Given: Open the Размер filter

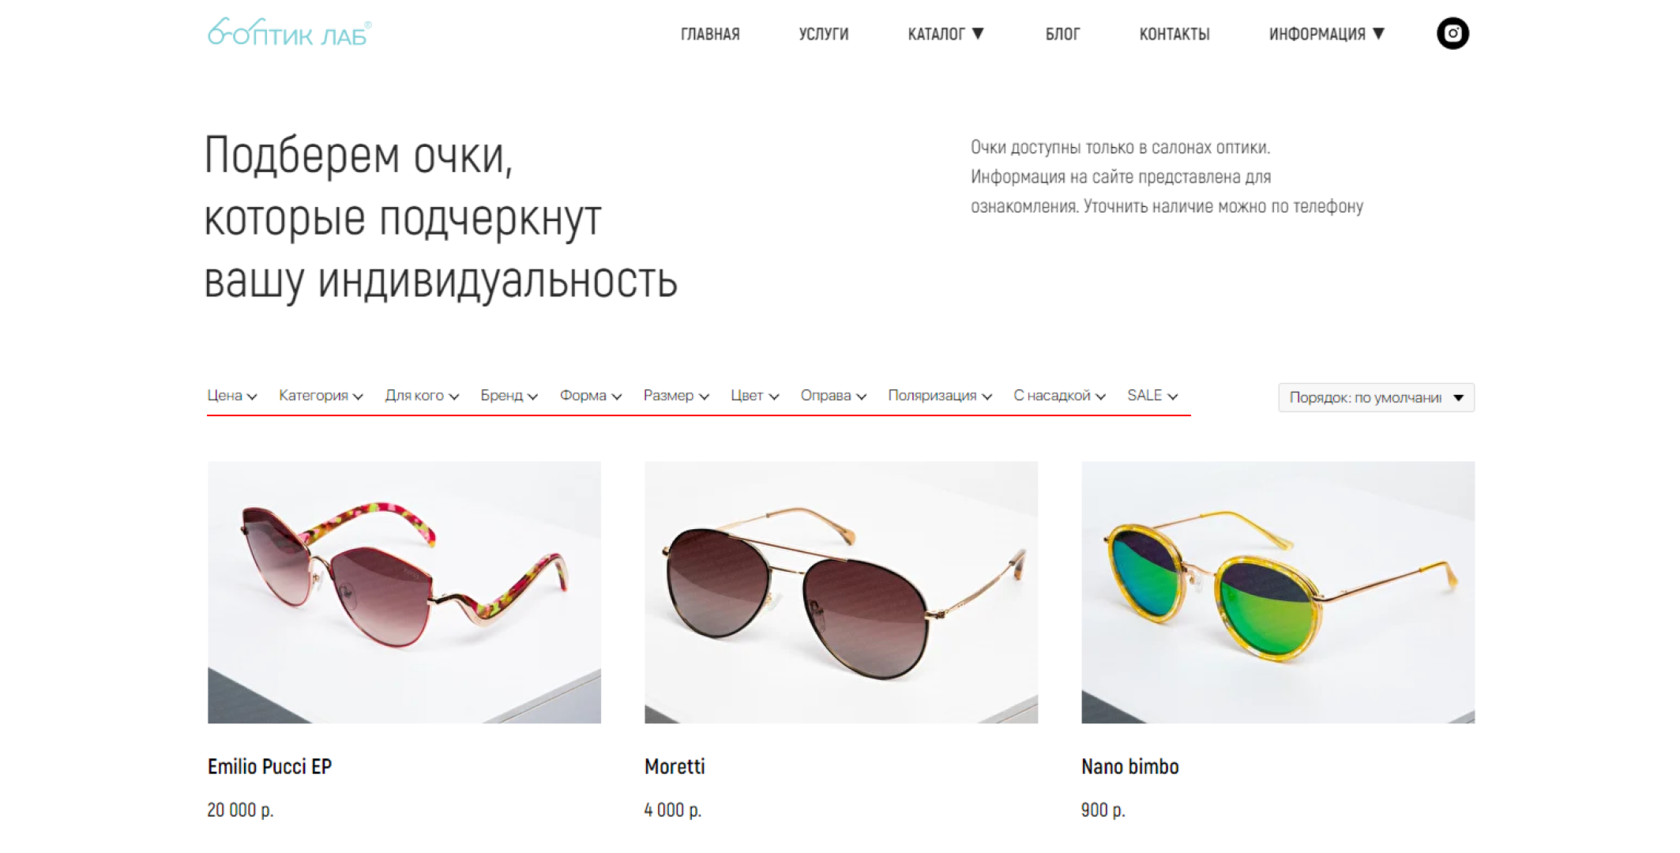Looking at the screenshot, I should (x=676, y=396).
